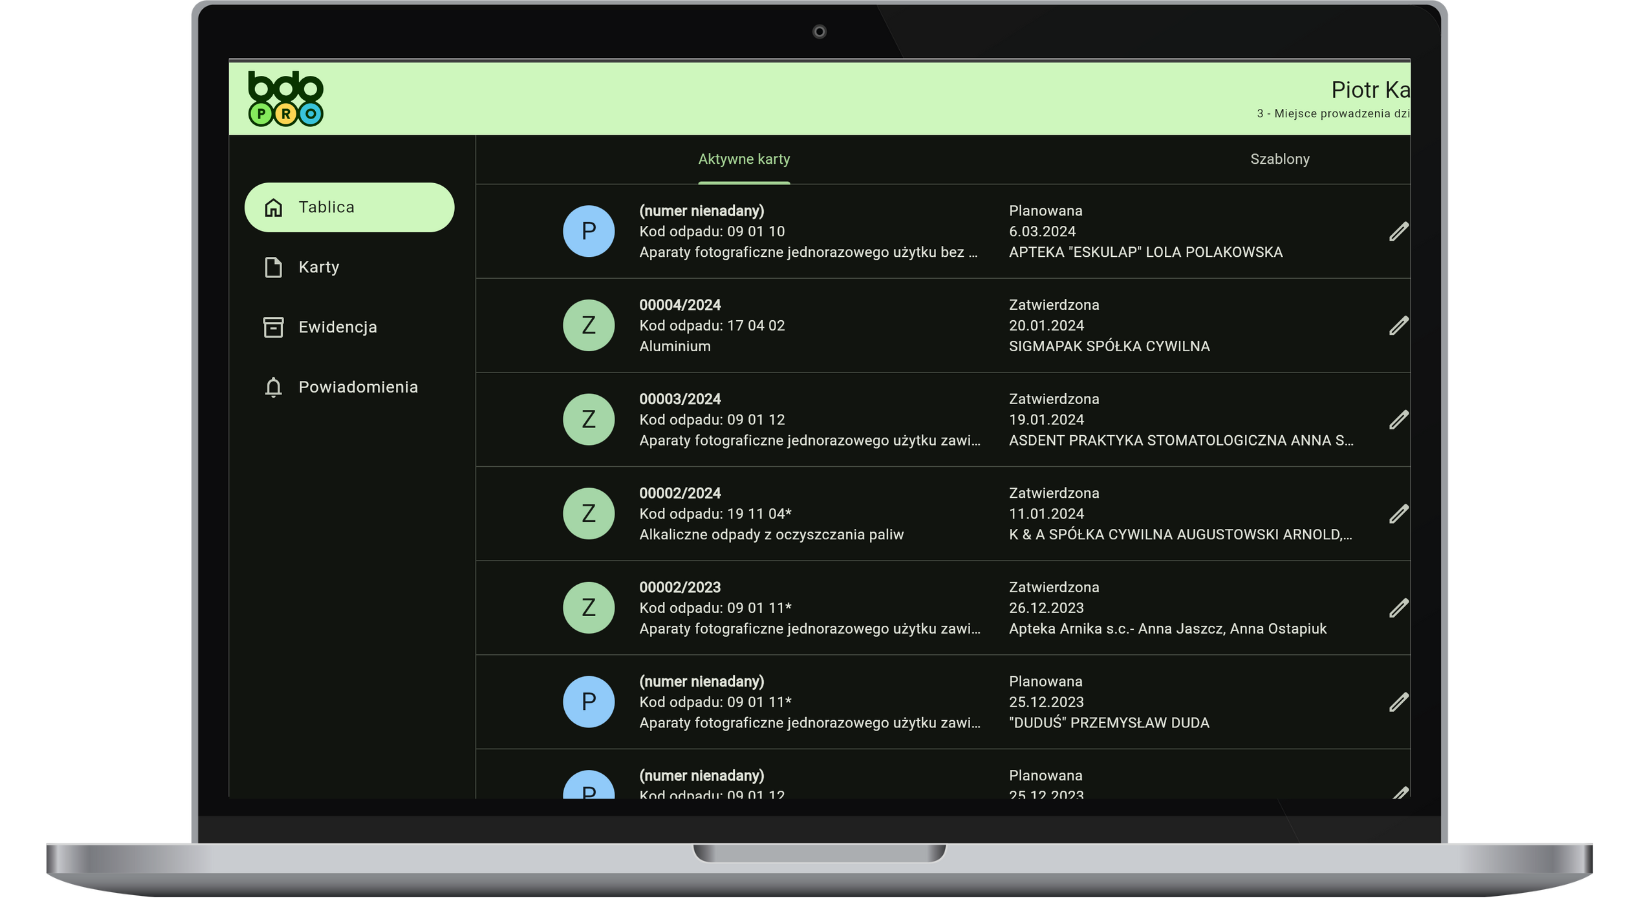
Task: Switch to the Aktywne karty tab
Action: click(743, 159)
